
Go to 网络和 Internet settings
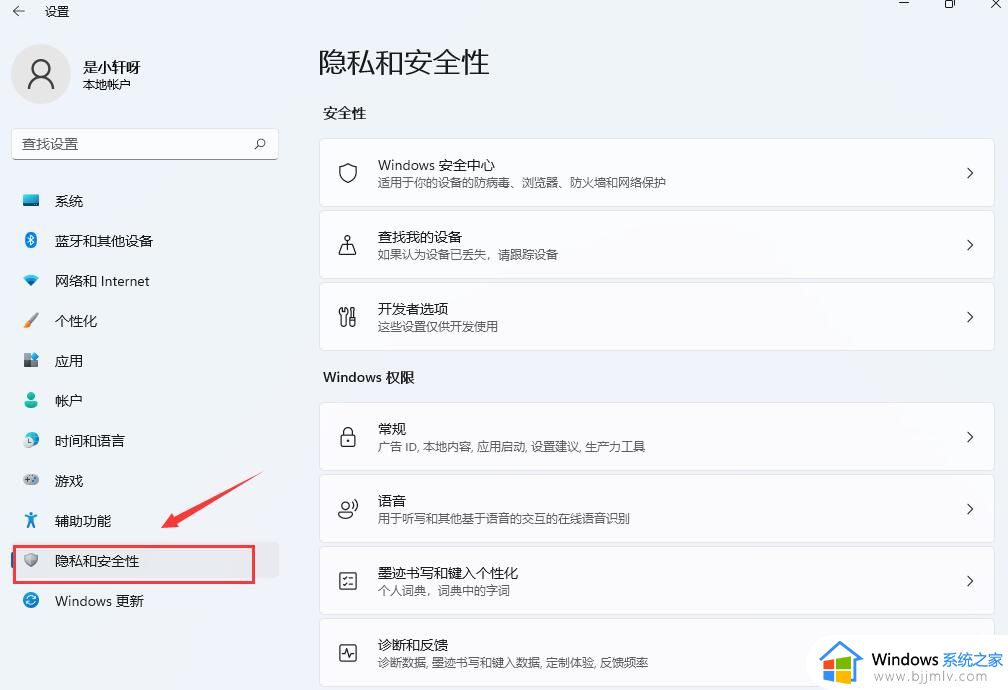(x=145, y=280)
